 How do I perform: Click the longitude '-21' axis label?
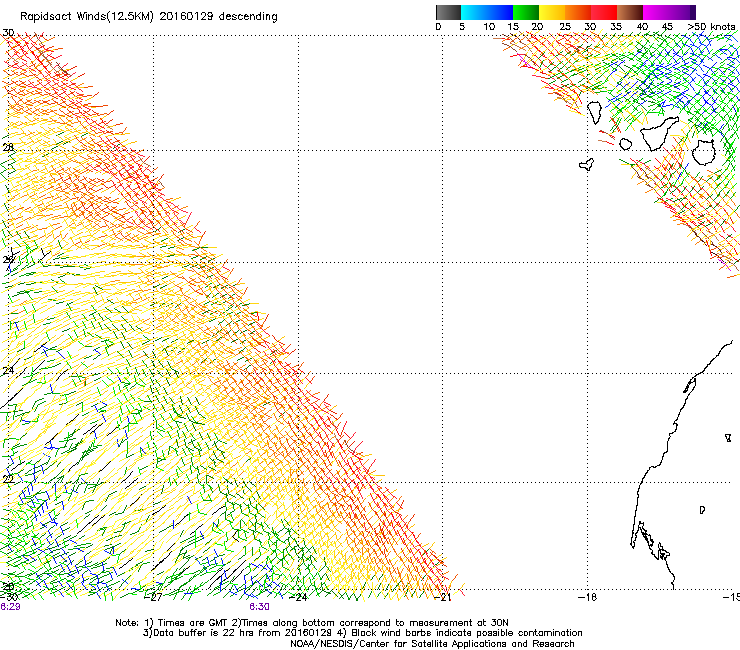coord(443,597)
